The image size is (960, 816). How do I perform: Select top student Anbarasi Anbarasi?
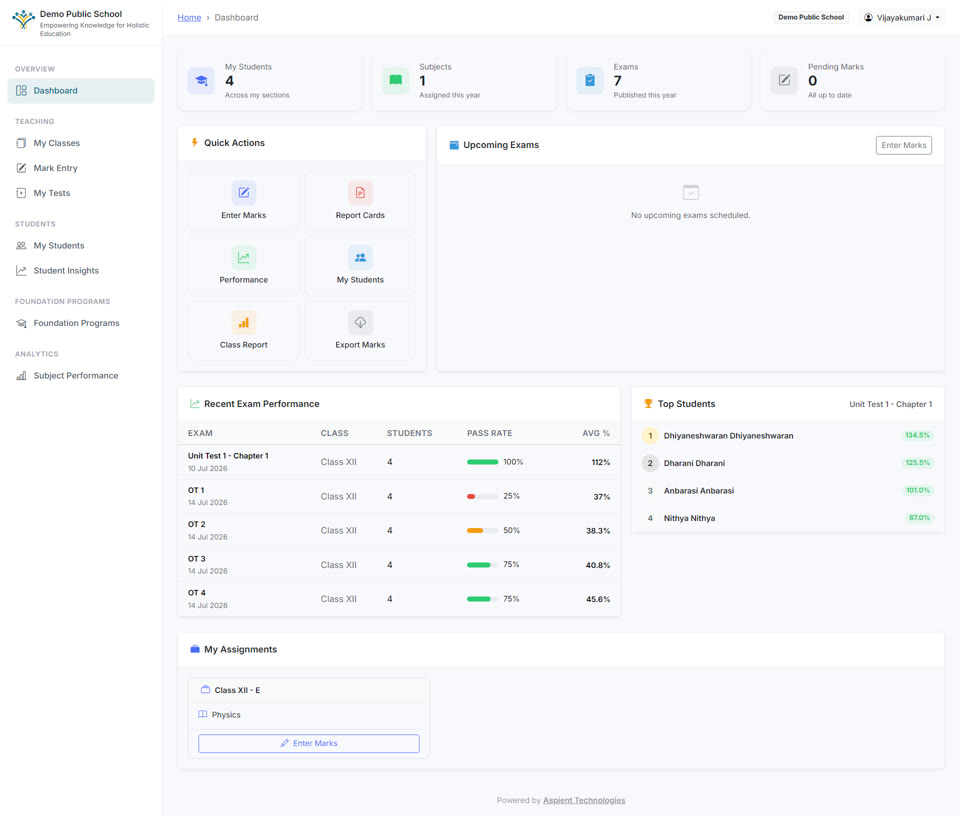(699, 491)
